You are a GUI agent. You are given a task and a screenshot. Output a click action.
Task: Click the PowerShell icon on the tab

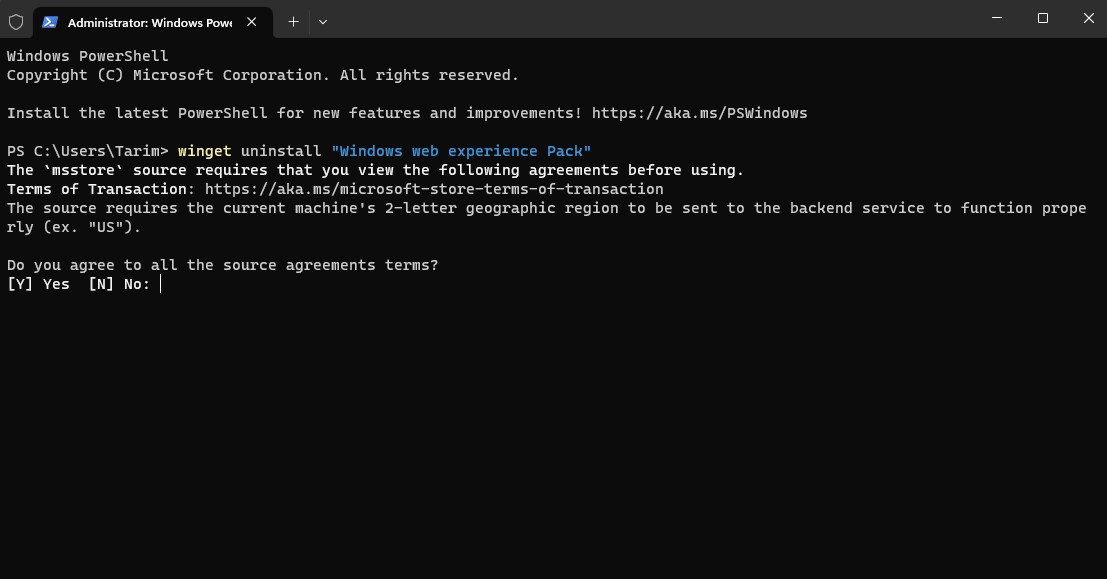(50, 22)
